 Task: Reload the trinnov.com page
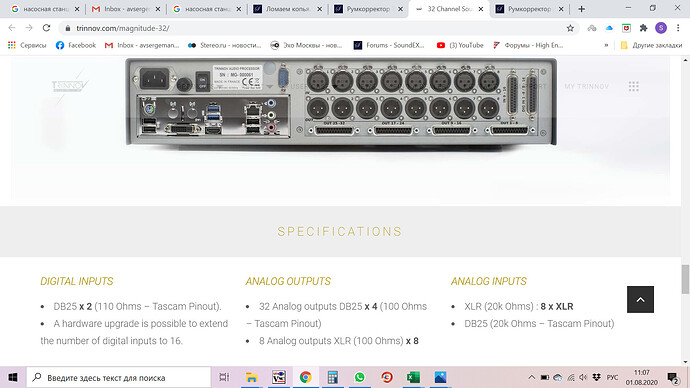pos(46,28)
